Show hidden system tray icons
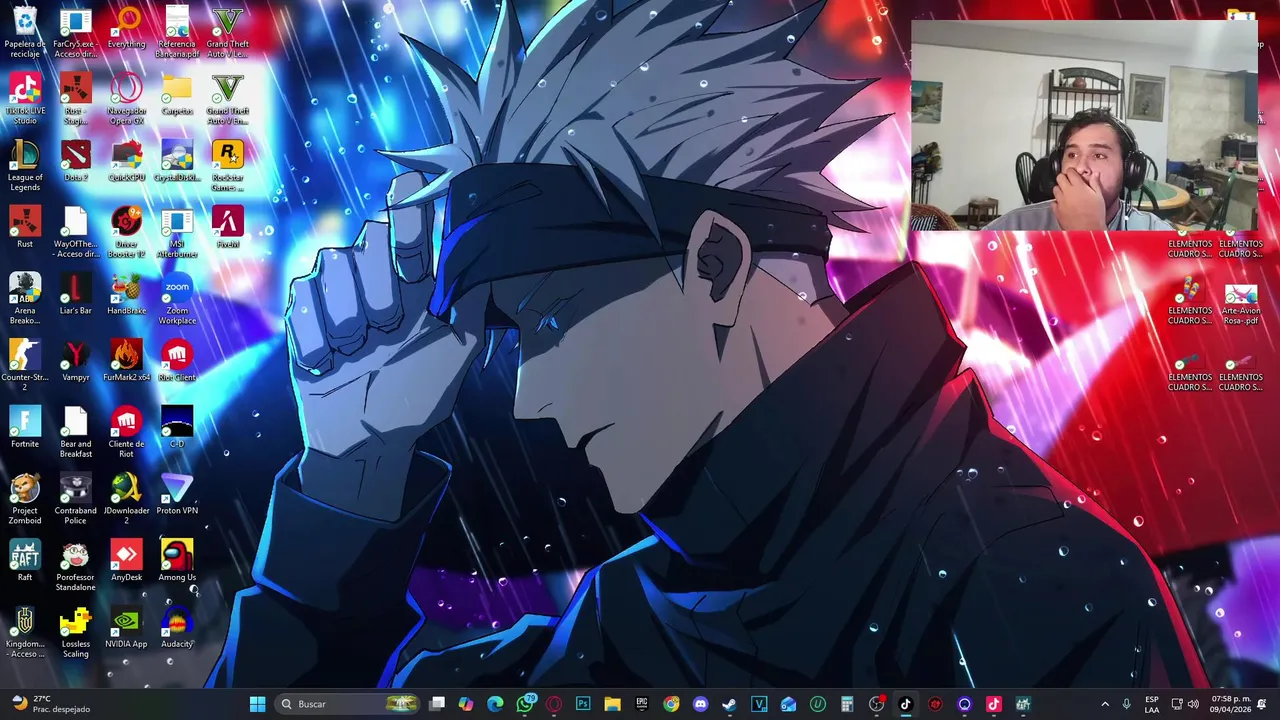The height and width of the screenshot is (720, 1280). pyautogui.click(x=1105, y=704)
